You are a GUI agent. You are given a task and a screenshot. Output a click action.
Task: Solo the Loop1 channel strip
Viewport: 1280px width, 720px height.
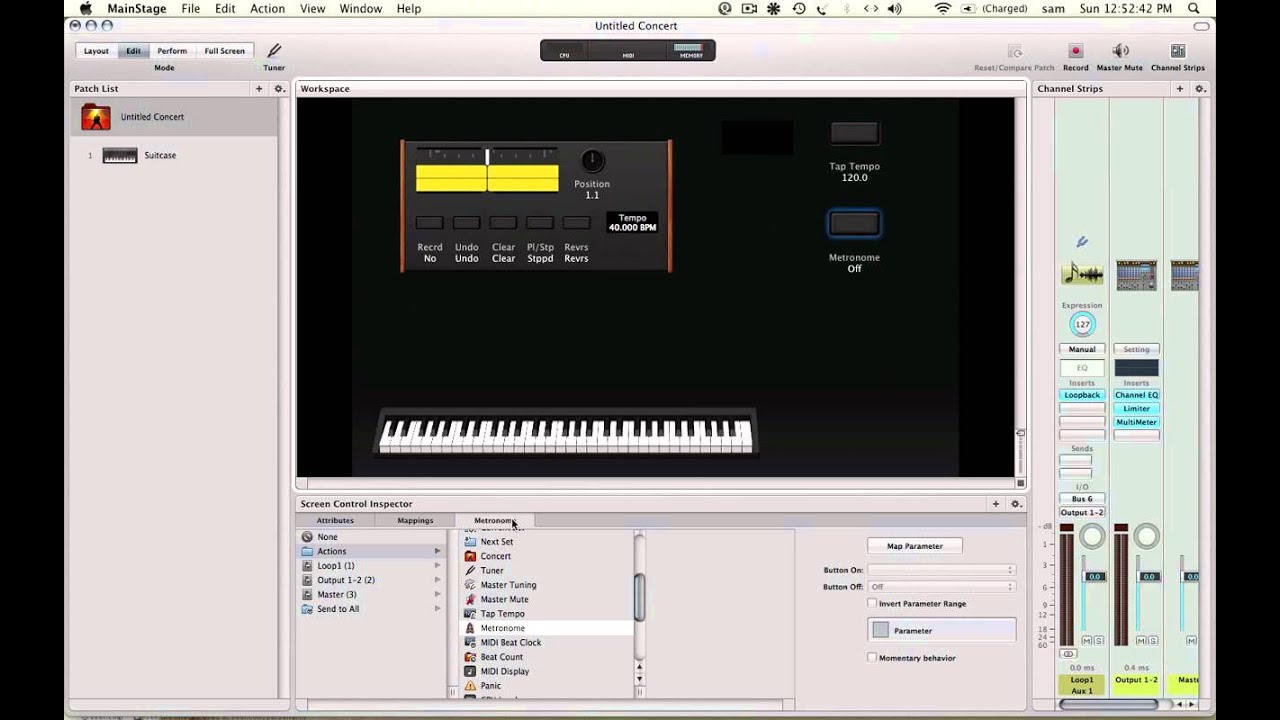tap(1098, 640)
